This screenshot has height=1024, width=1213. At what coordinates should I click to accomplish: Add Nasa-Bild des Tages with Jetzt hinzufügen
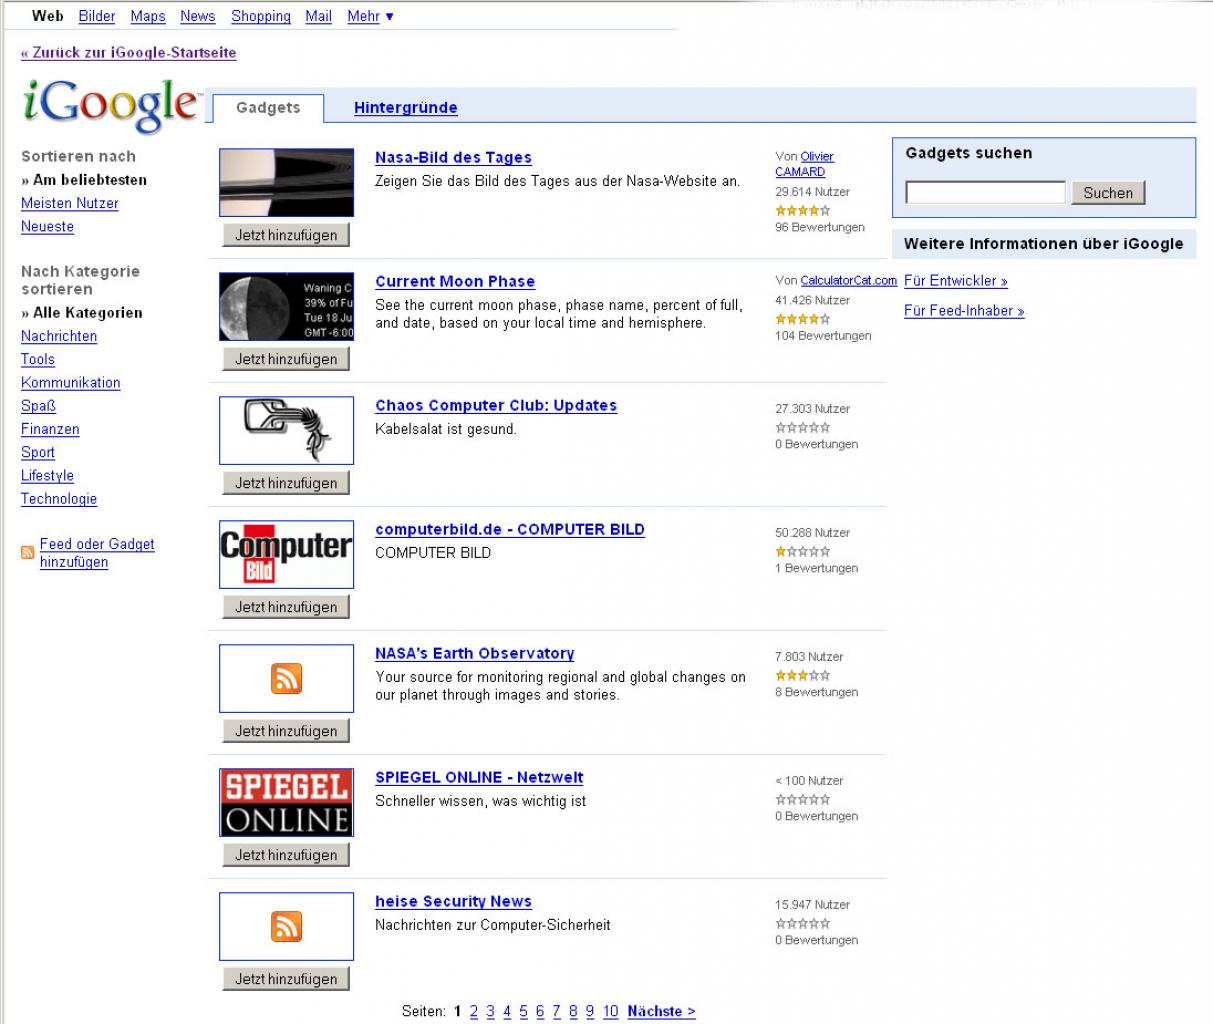286,235
